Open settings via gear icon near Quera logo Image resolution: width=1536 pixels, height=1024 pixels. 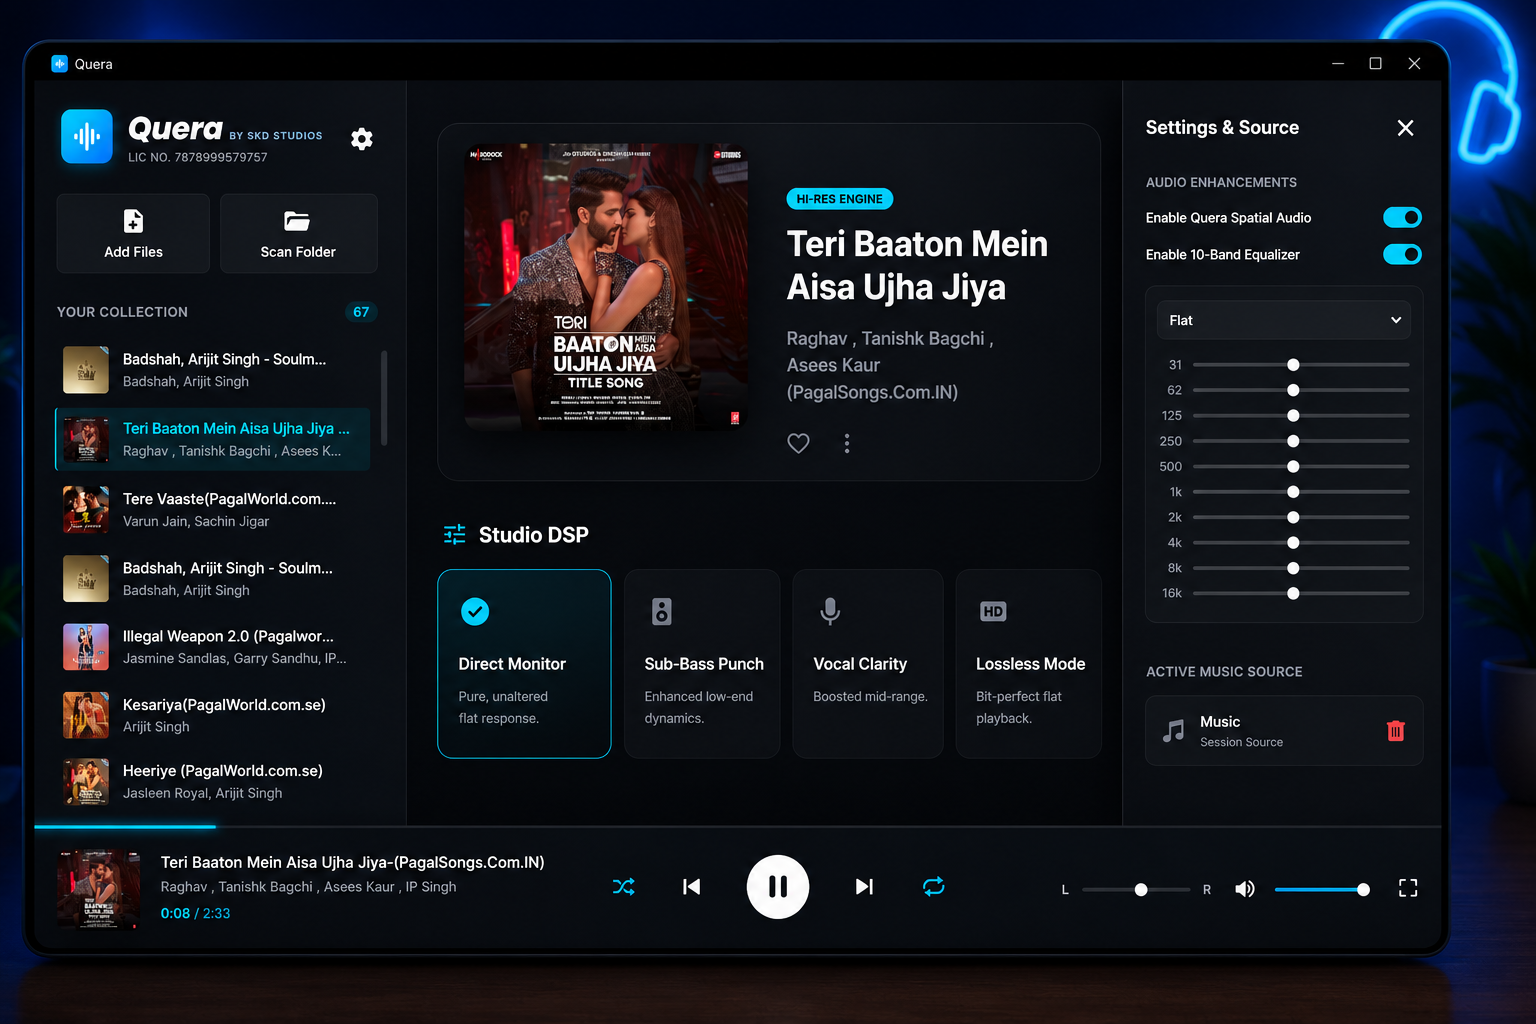point(362,139)
